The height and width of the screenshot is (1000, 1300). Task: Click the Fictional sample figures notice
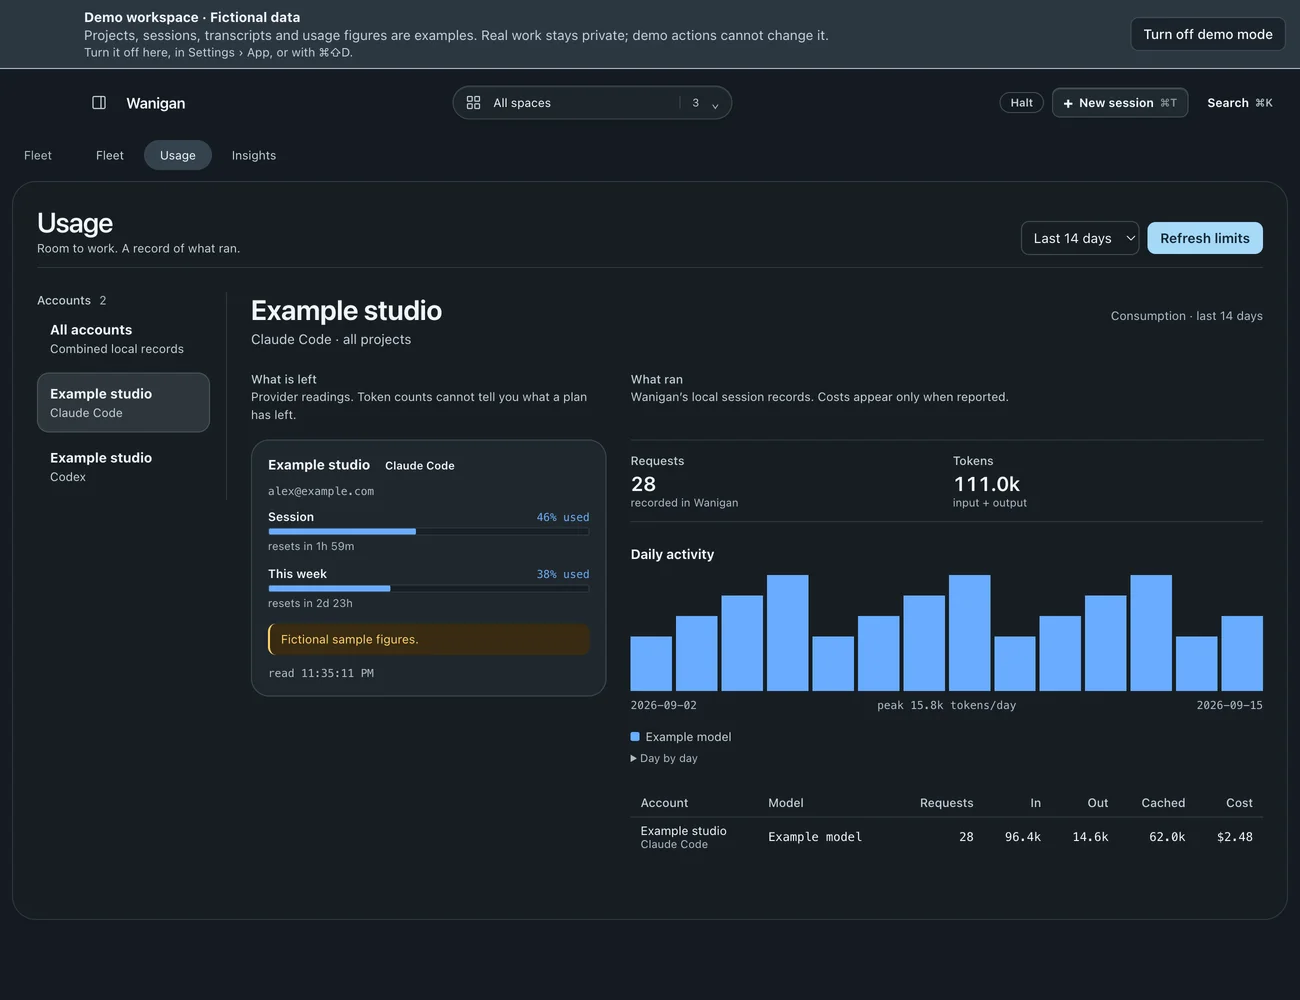coord(428,640)
